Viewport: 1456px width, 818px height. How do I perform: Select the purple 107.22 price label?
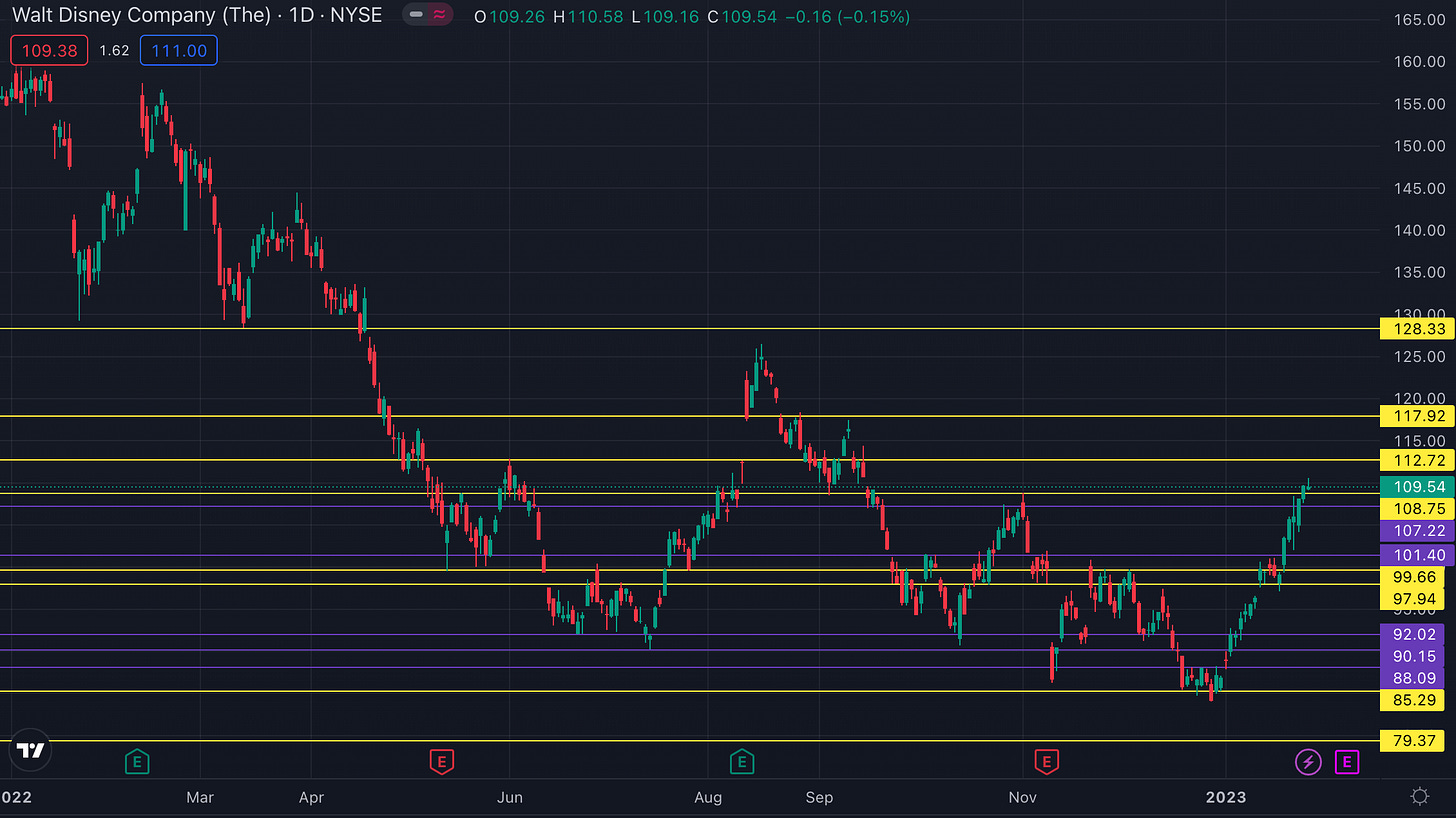click(x=1416, y=531)
